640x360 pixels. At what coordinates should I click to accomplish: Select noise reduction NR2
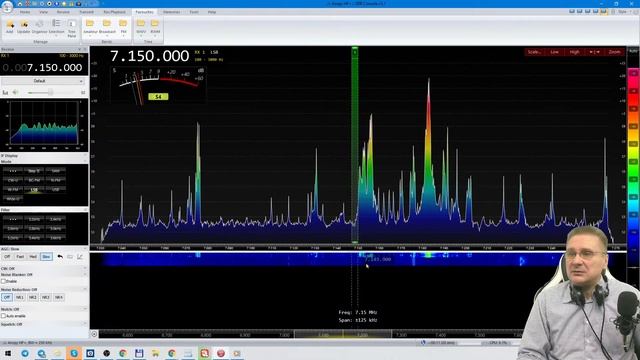point(33,298)
